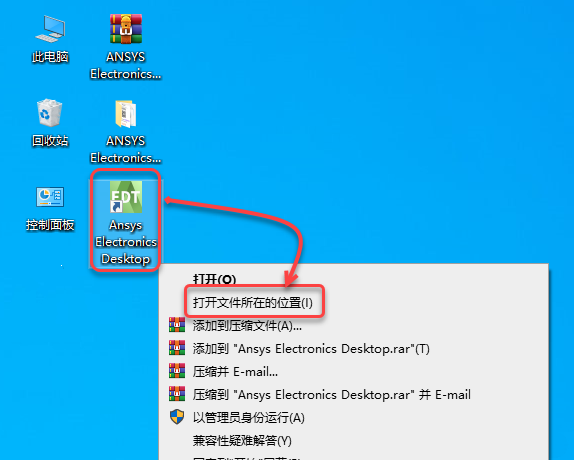
Task: Choose 打开(O) from the context menu
Action: click(214, 280)
